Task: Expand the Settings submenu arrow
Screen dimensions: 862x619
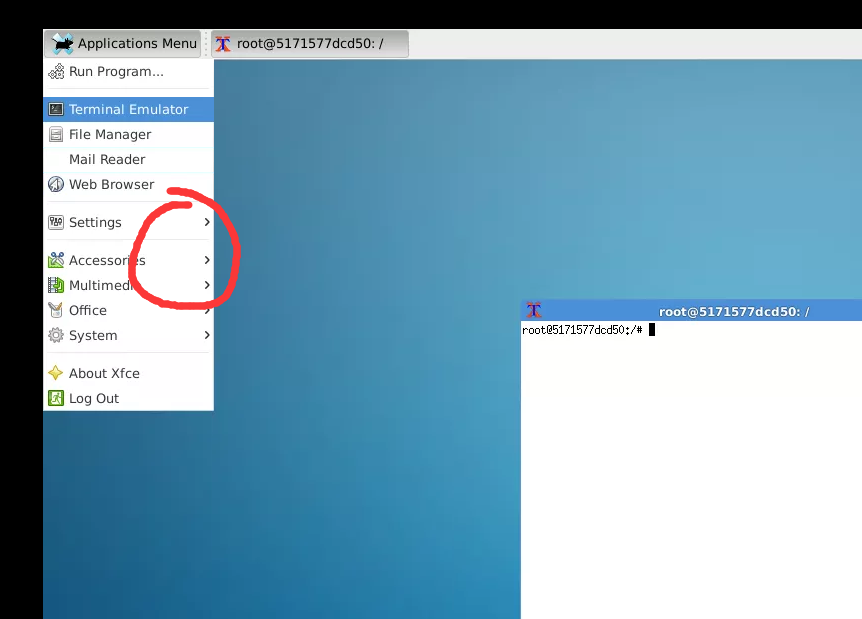Action: click(207, 222)
